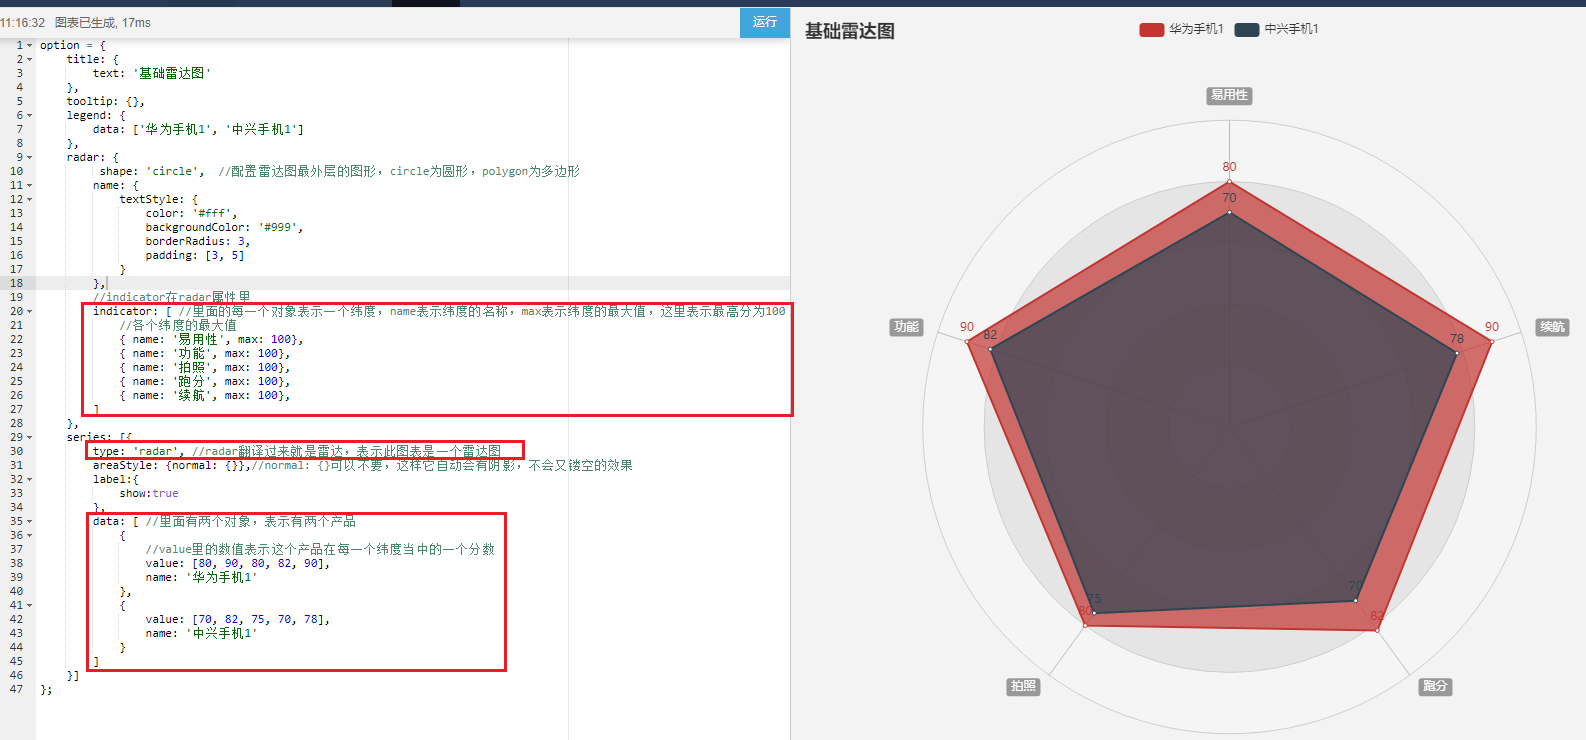
Task: Collapse the indicator fold at line 20
Action: [x=30, y=312]
